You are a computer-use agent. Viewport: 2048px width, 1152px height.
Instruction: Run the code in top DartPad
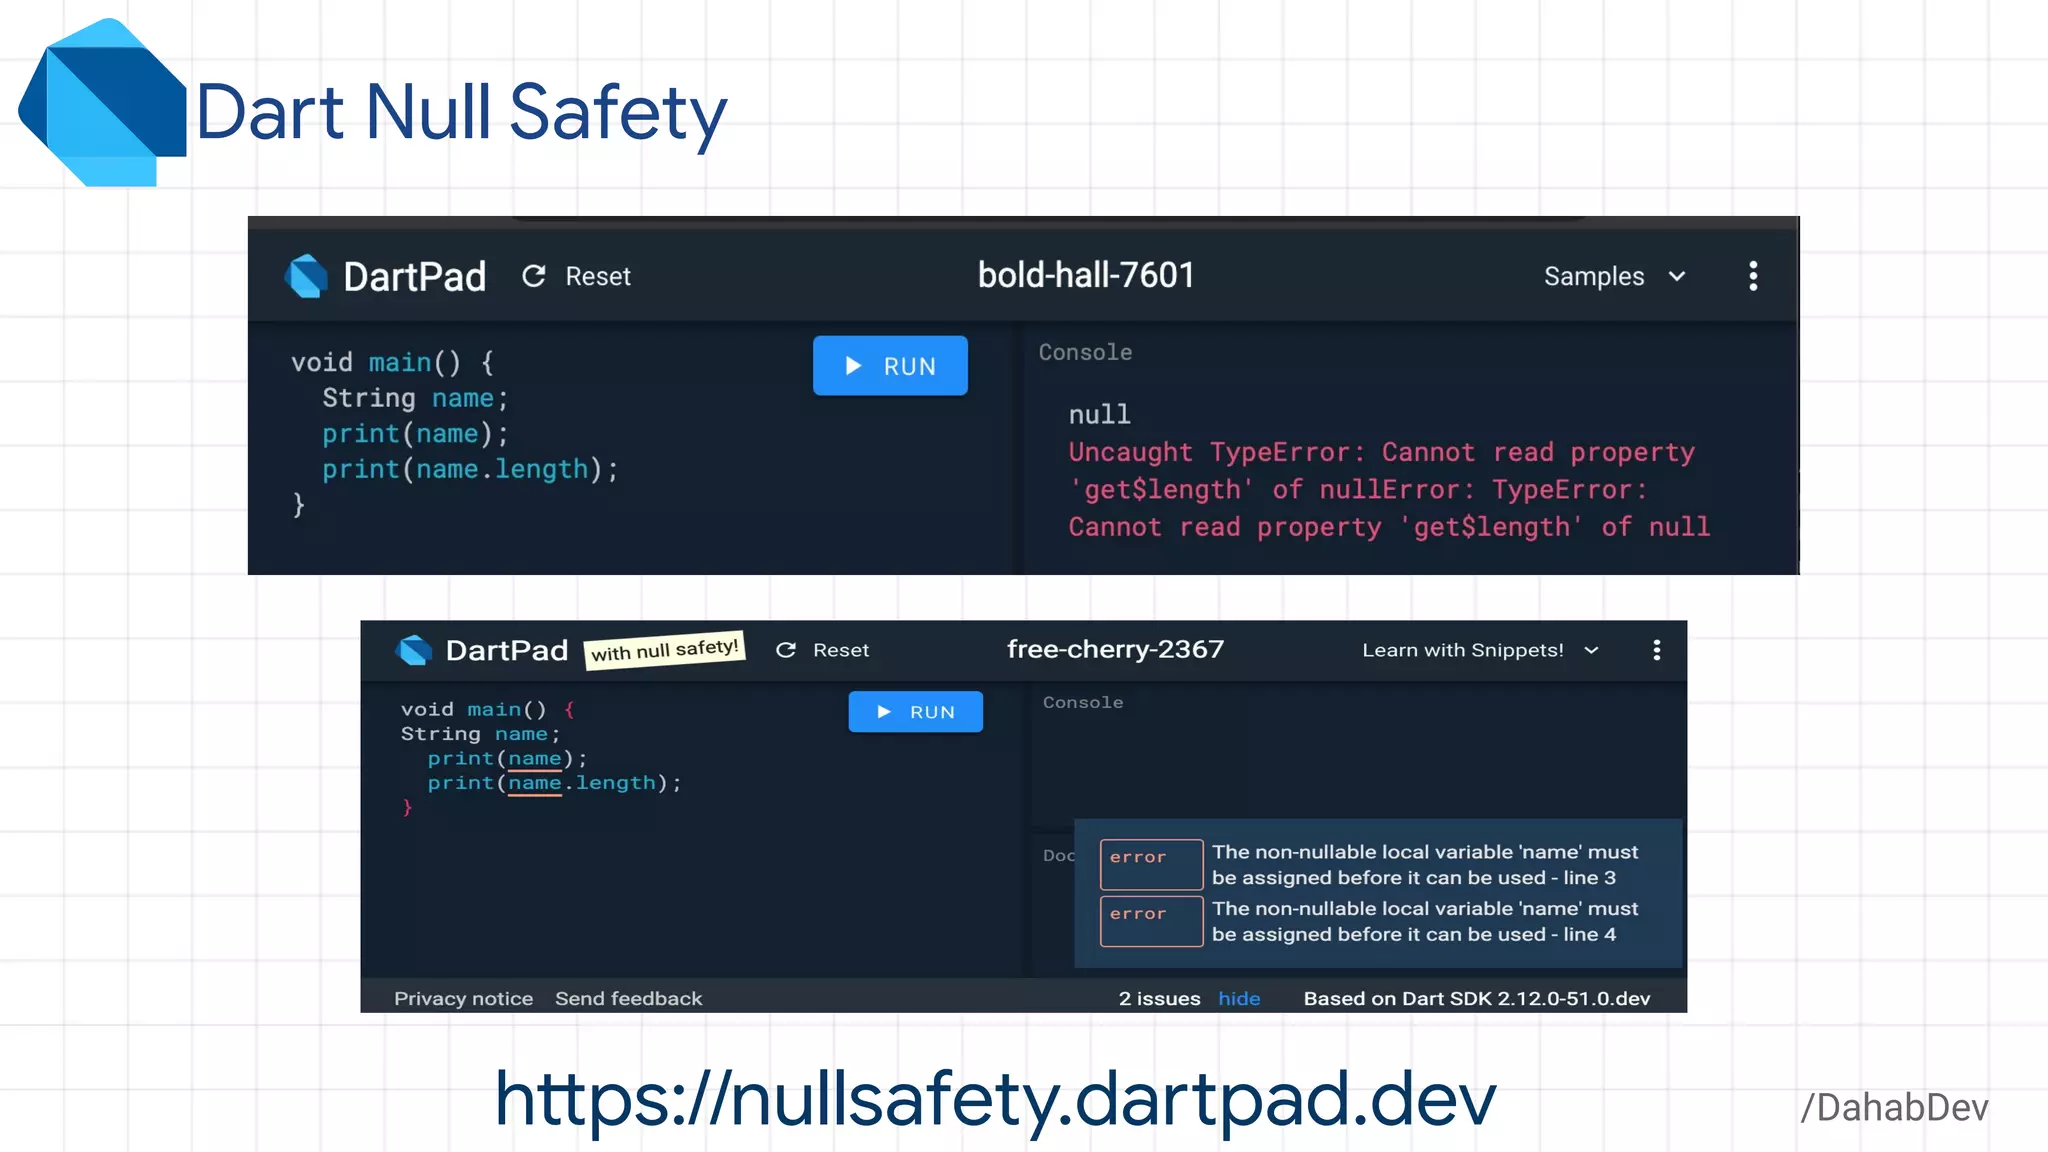tap(890, 366)
